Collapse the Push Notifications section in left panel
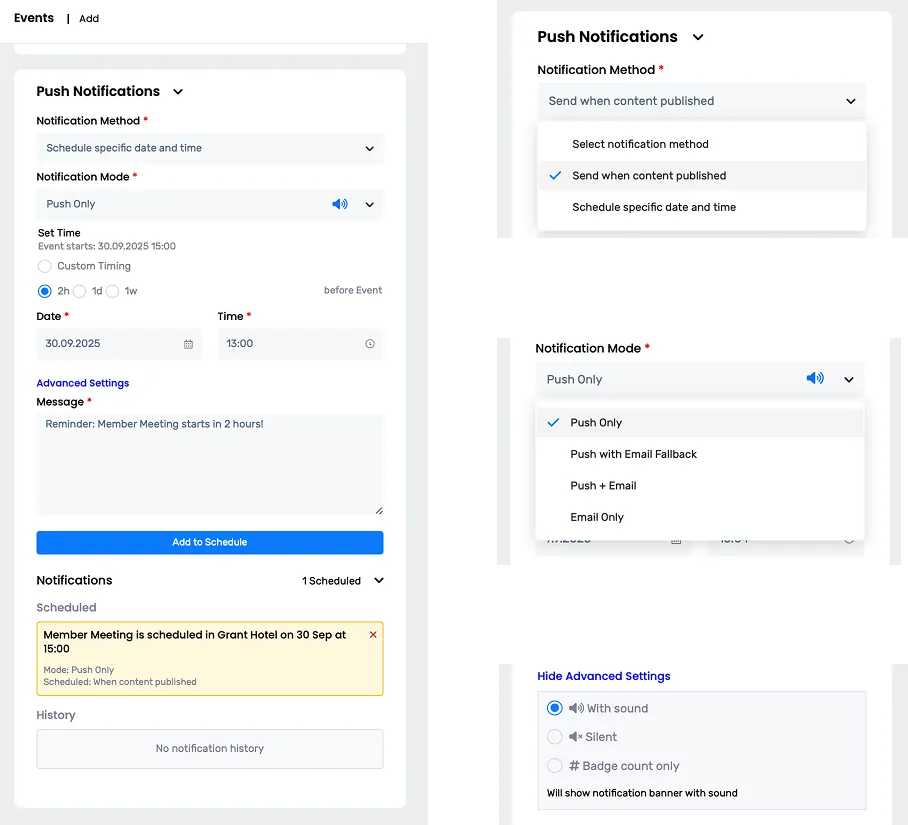 (x=178, y=92)
